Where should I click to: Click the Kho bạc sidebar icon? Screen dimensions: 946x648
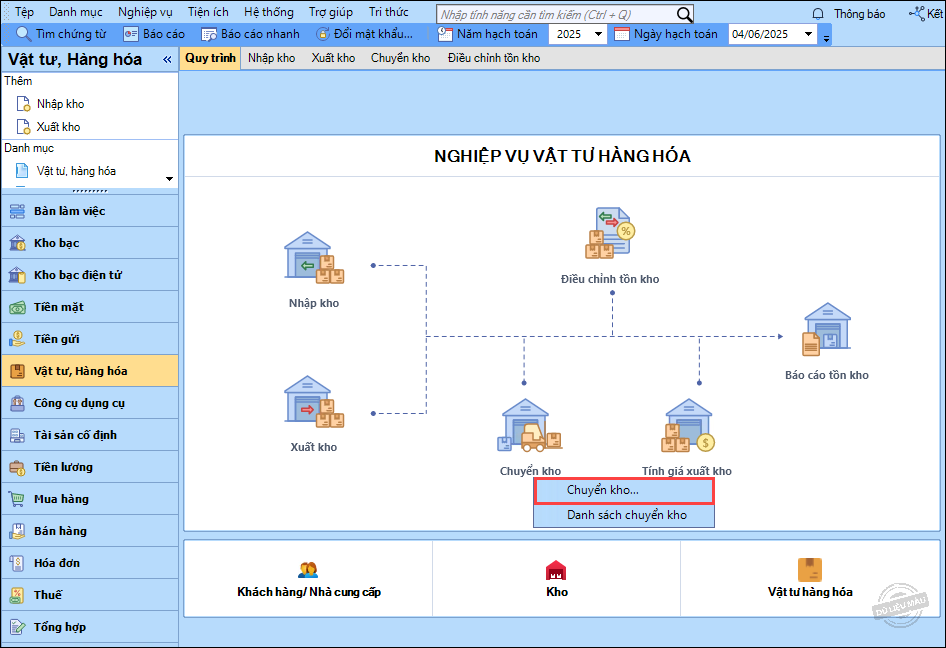pos(17,243)
